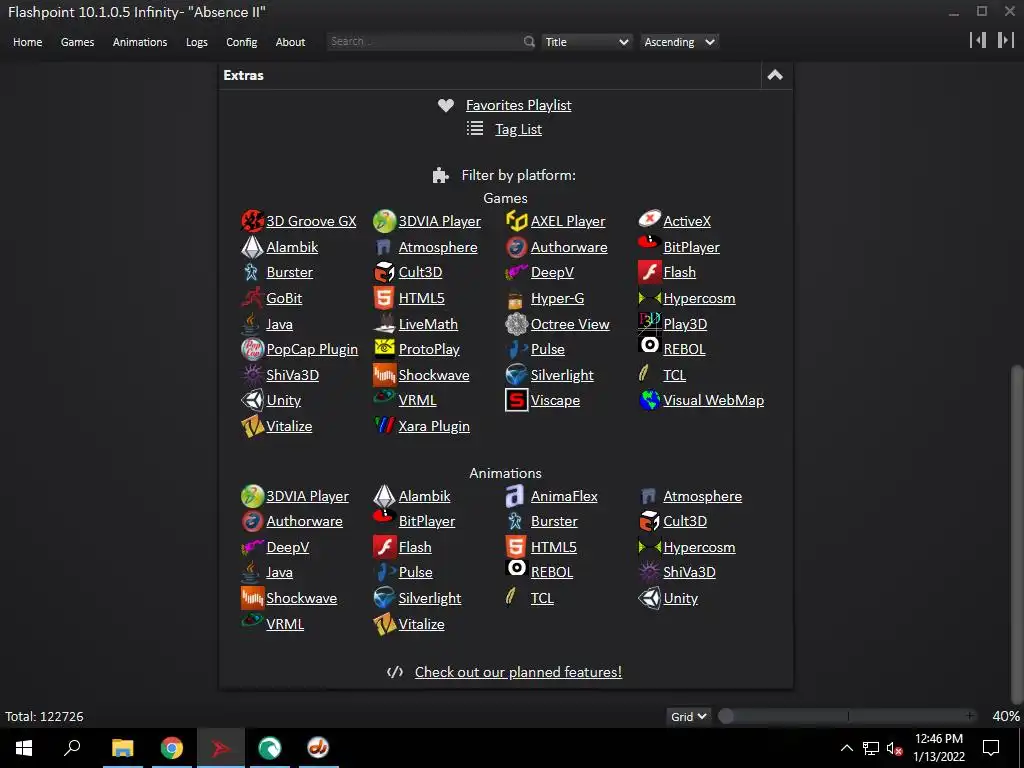Viewport: 1024px width, 768px height.
Task: Click the AXEL Player icon
Action: 516,221
